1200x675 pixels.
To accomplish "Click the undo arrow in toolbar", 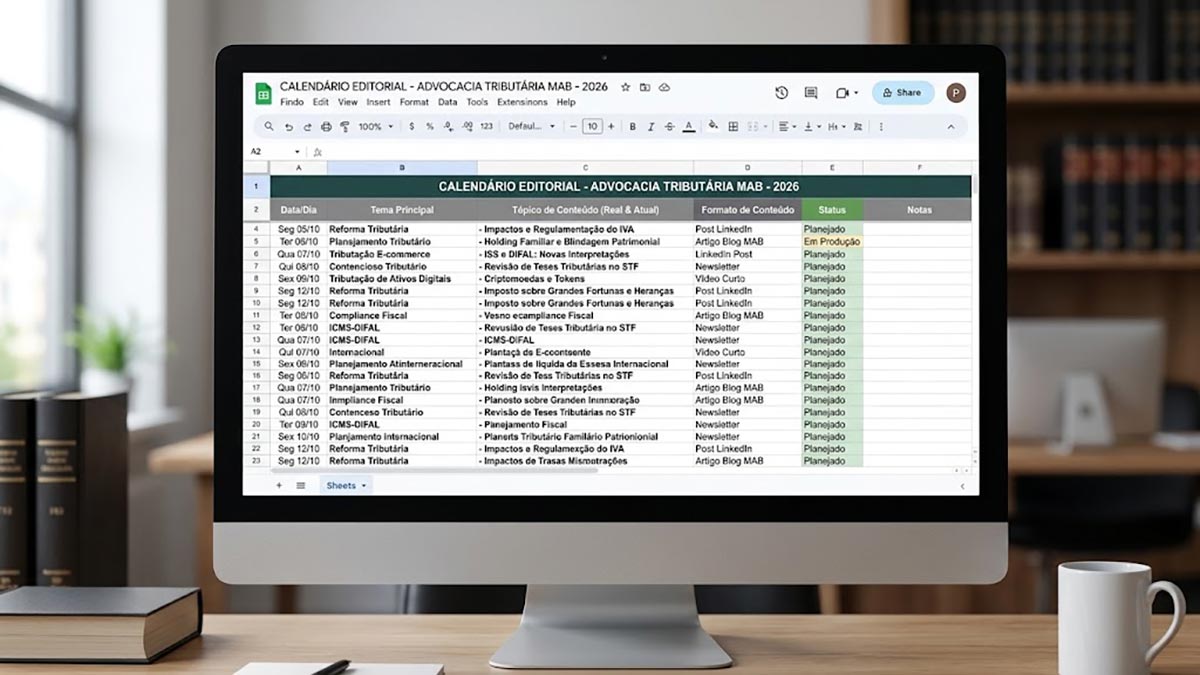I will (x=289, y=127).
